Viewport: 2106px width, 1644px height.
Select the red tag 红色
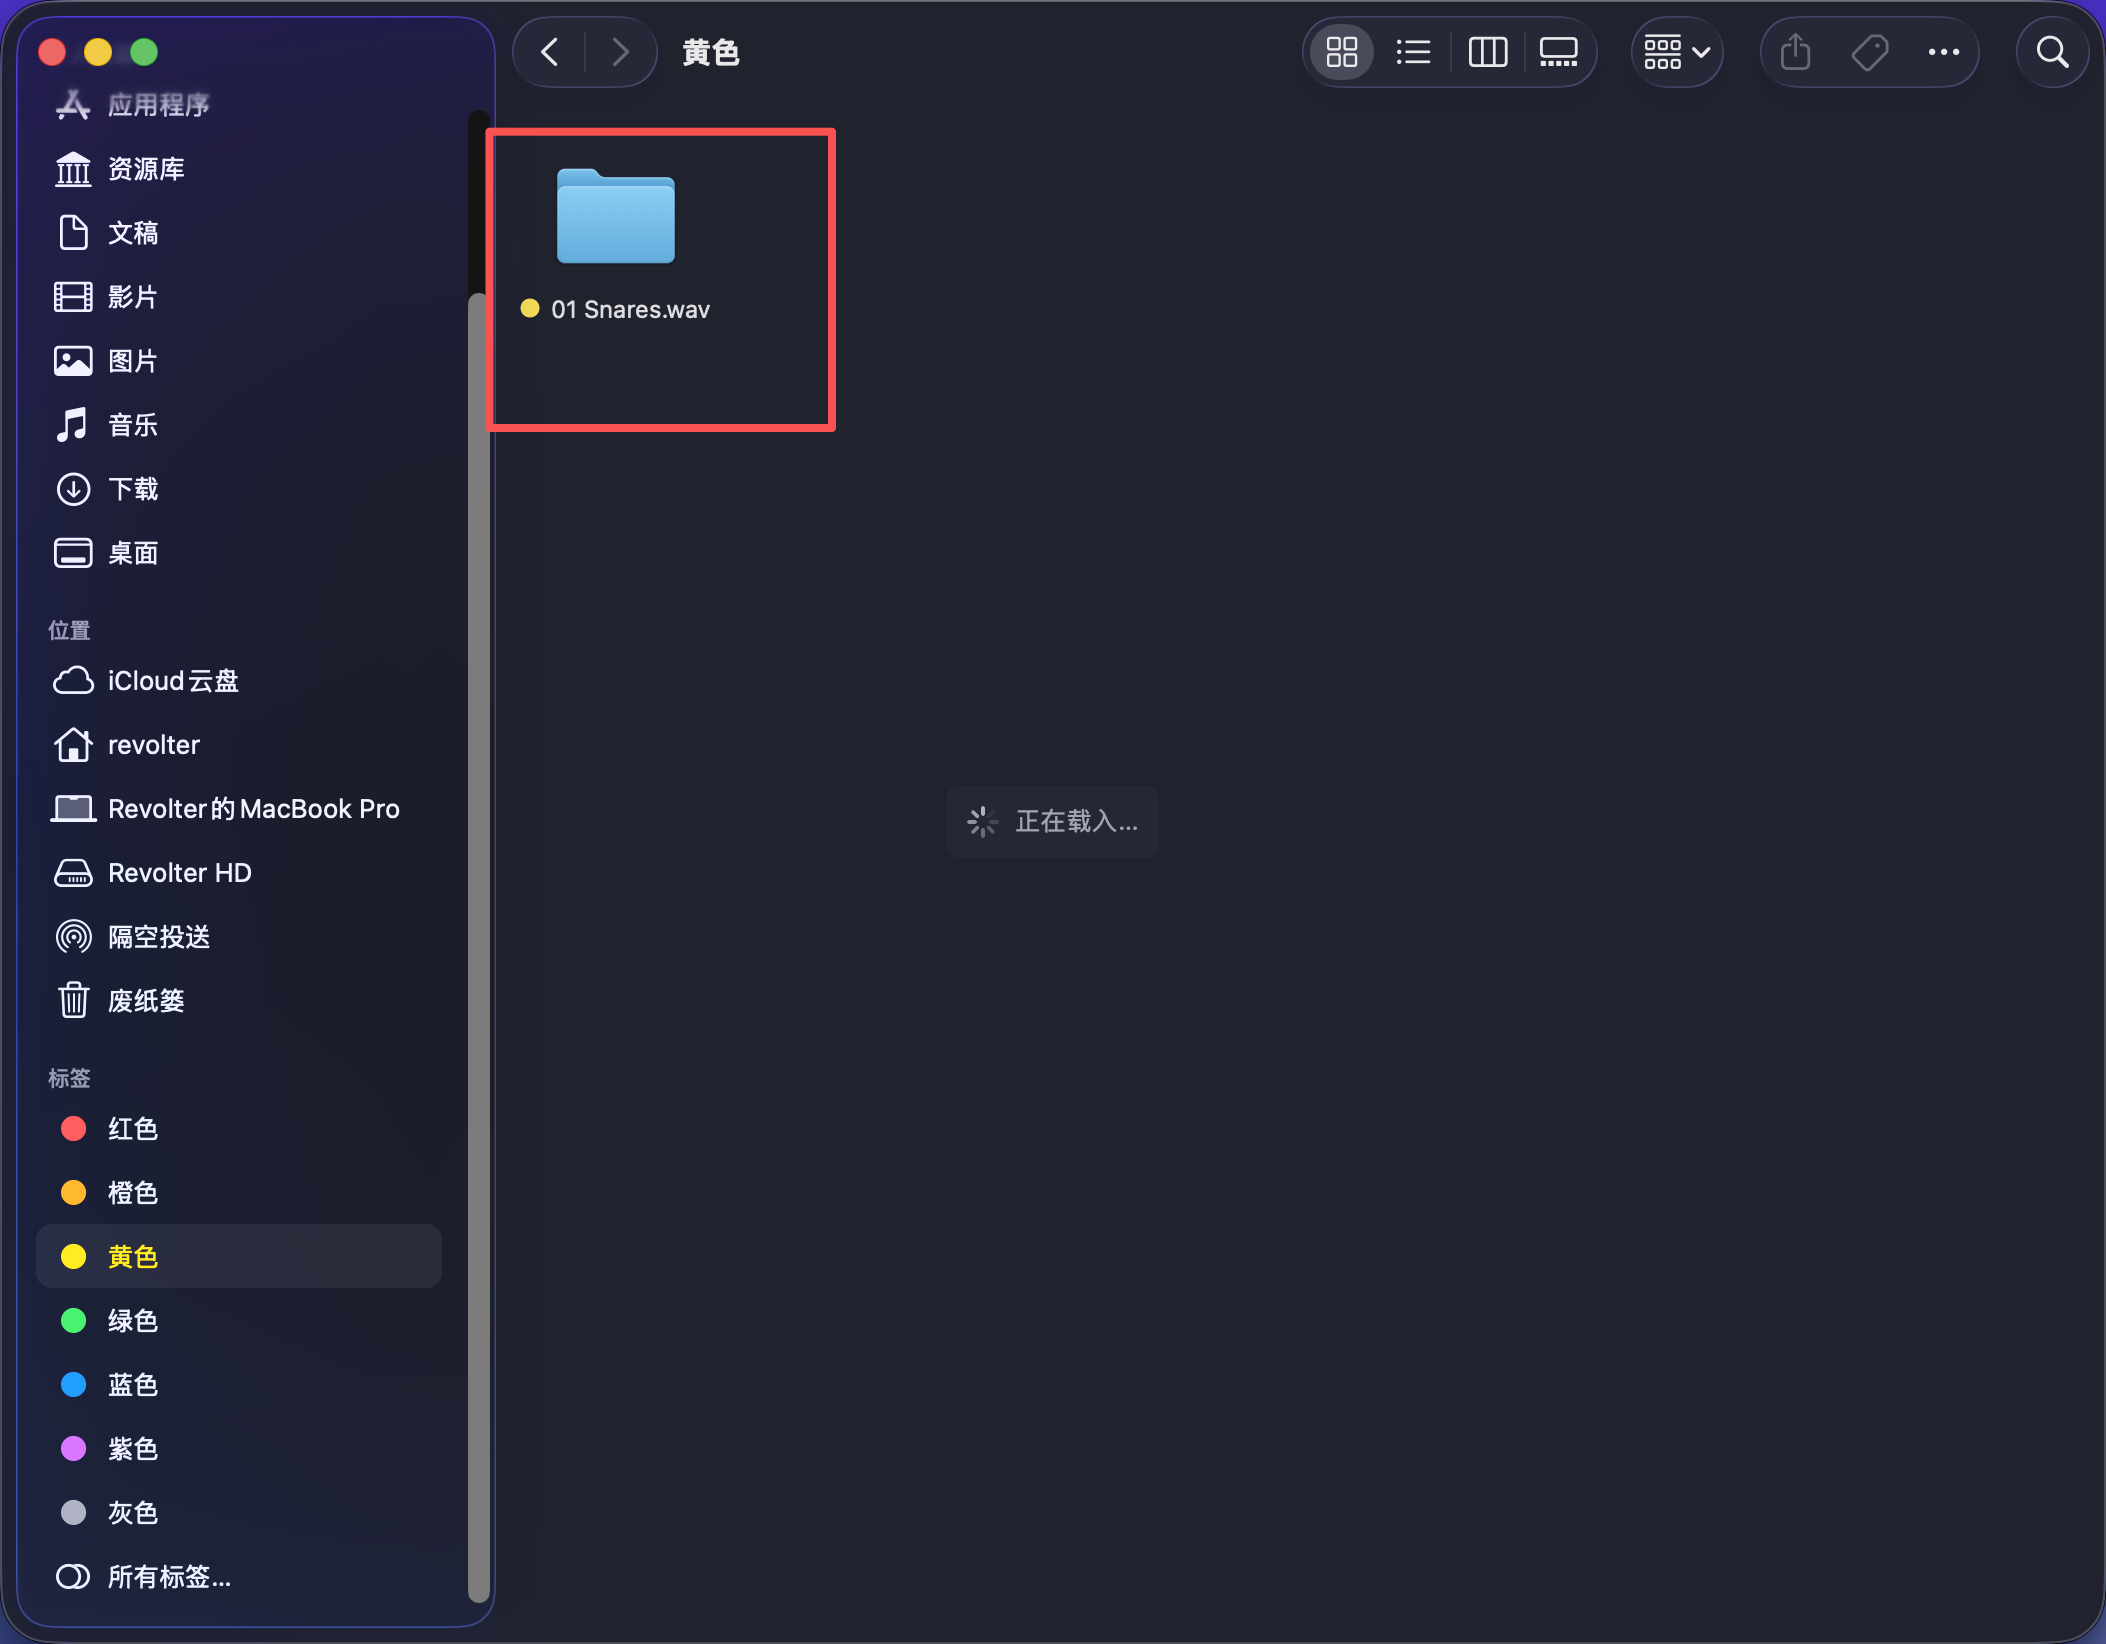tap(132, 1129)
